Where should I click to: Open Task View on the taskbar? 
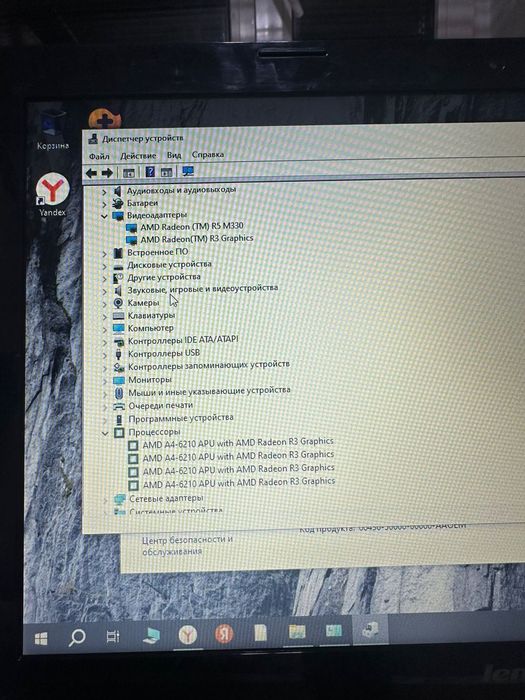(x=113, y=637)
